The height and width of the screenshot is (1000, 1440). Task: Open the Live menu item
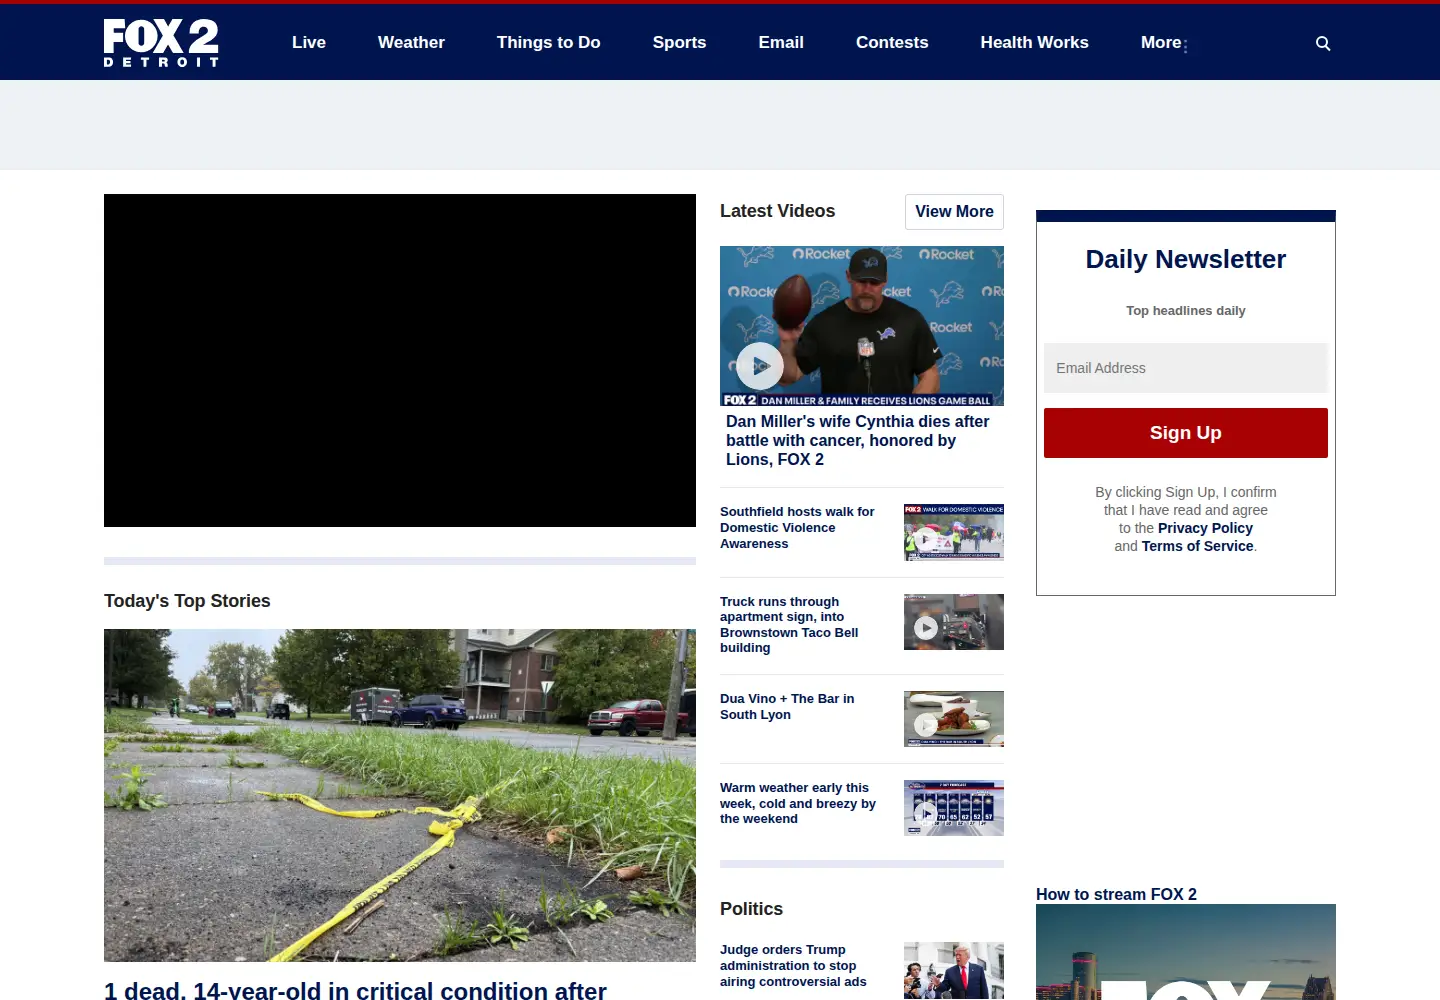point(309,42)
